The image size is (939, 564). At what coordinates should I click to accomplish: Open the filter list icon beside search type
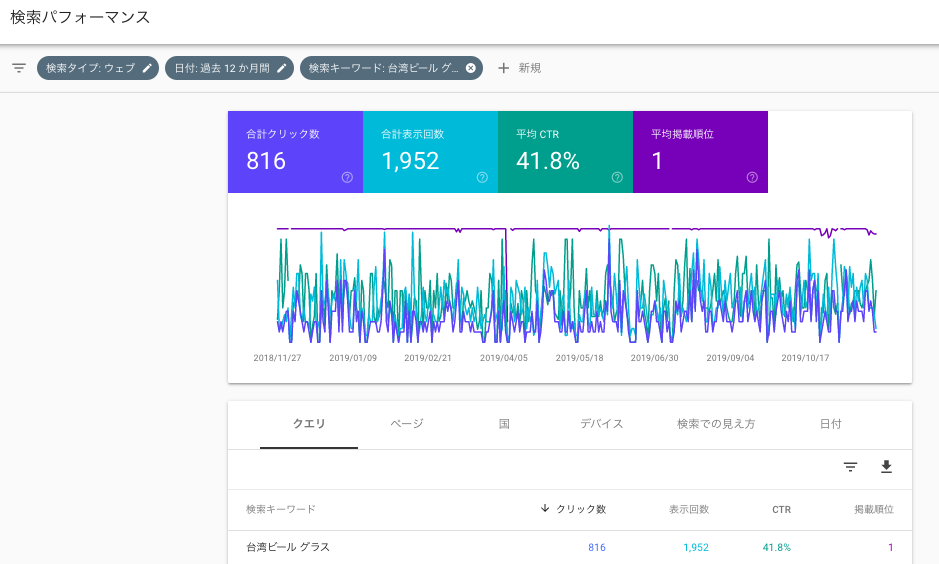(x=19, y=68)
